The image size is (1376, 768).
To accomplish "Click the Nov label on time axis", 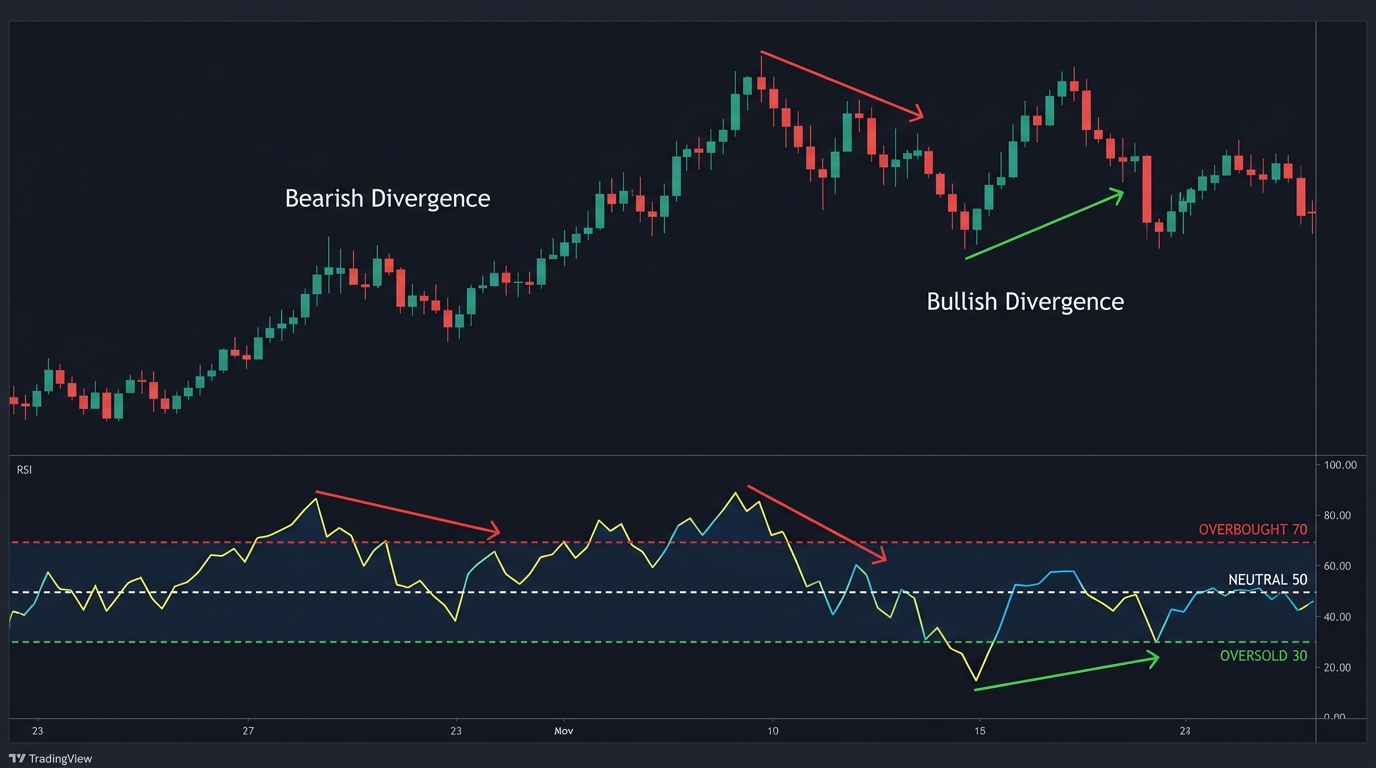I will (563, 731).
